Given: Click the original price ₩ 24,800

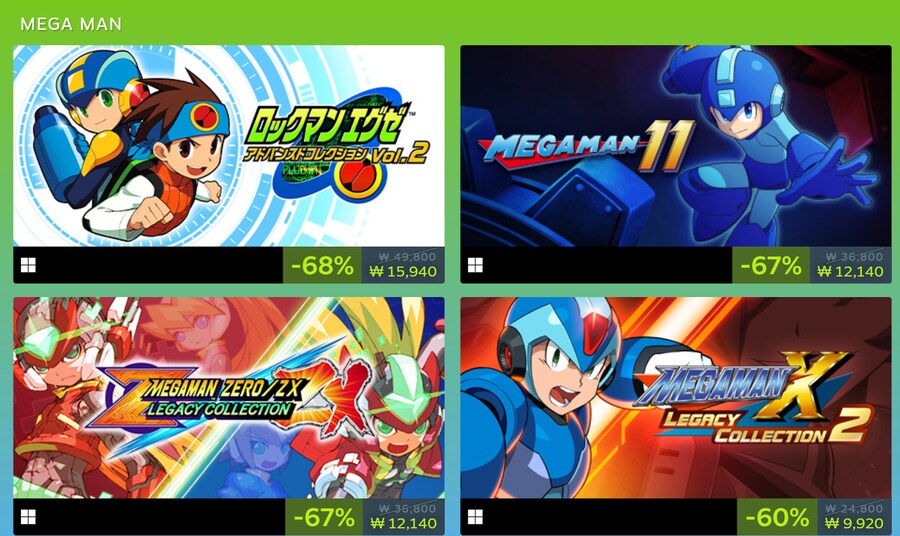Looking at the screenshot, I should point(854,508).
